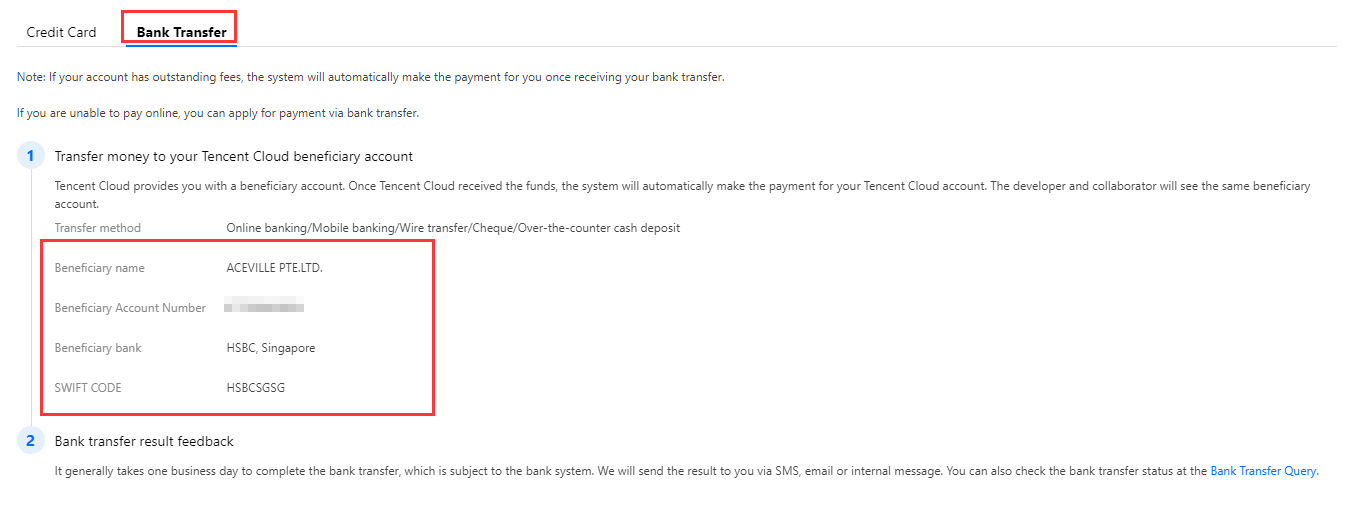Click the Transfer money to beneficiary account heading

pos(233,156)
